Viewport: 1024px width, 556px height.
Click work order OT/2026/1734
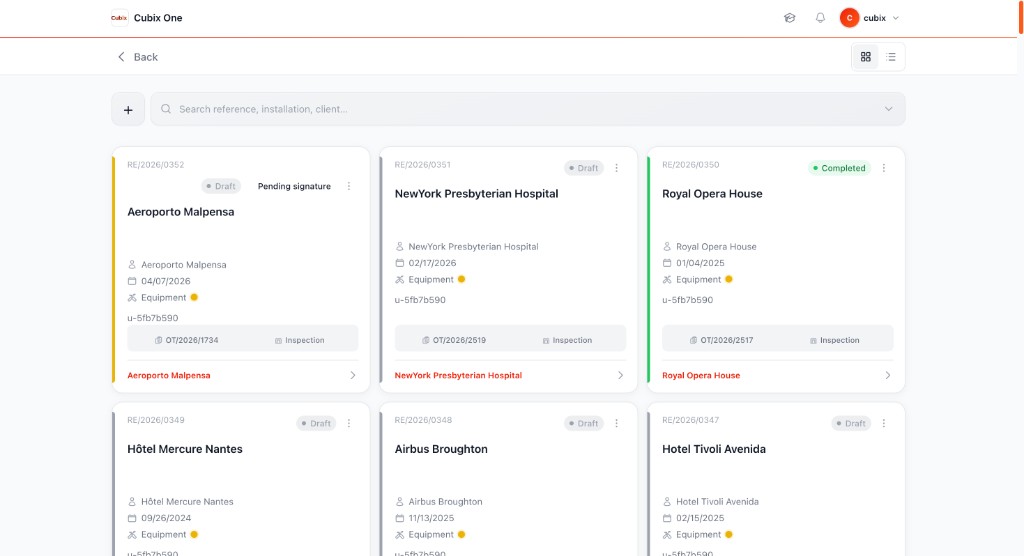click(186, 340)
